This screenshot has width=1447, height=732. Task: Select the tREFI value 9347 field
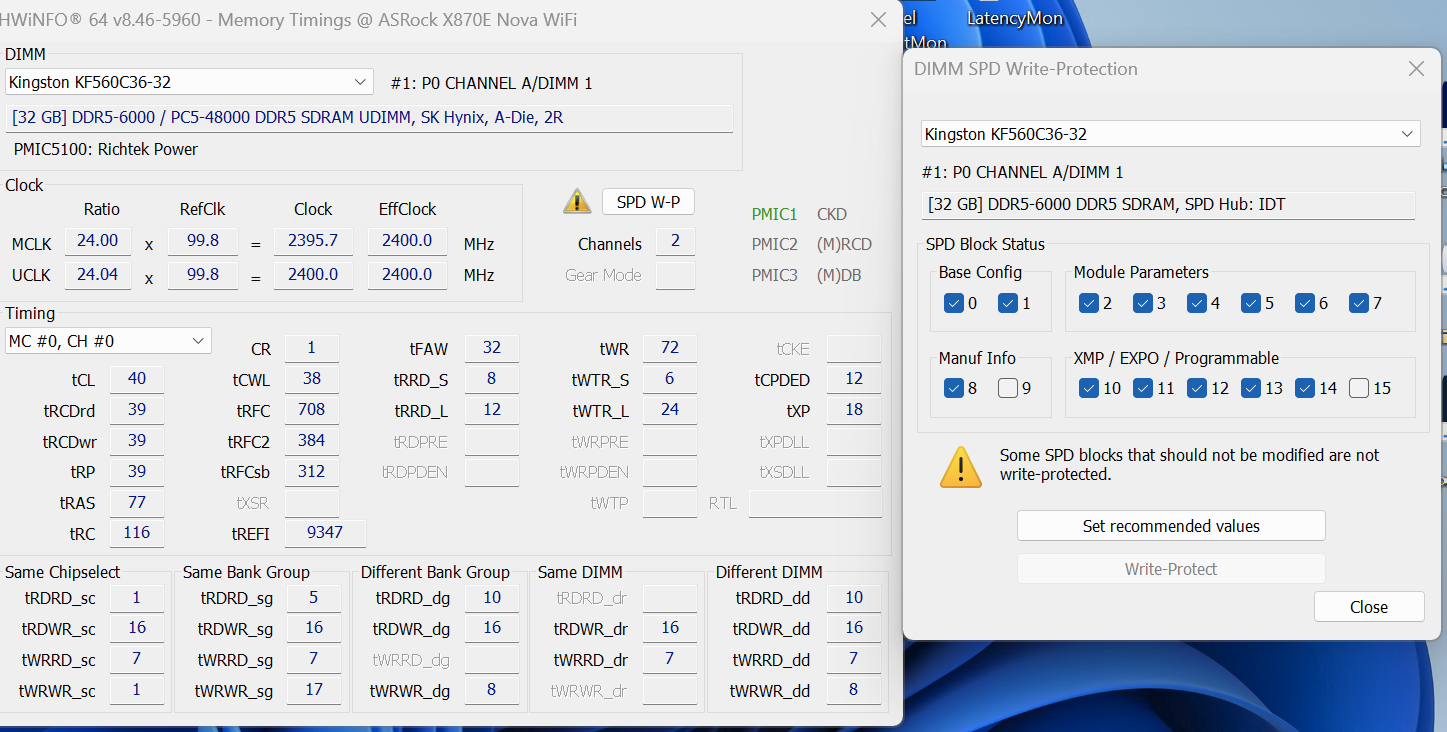pos(325,534)
